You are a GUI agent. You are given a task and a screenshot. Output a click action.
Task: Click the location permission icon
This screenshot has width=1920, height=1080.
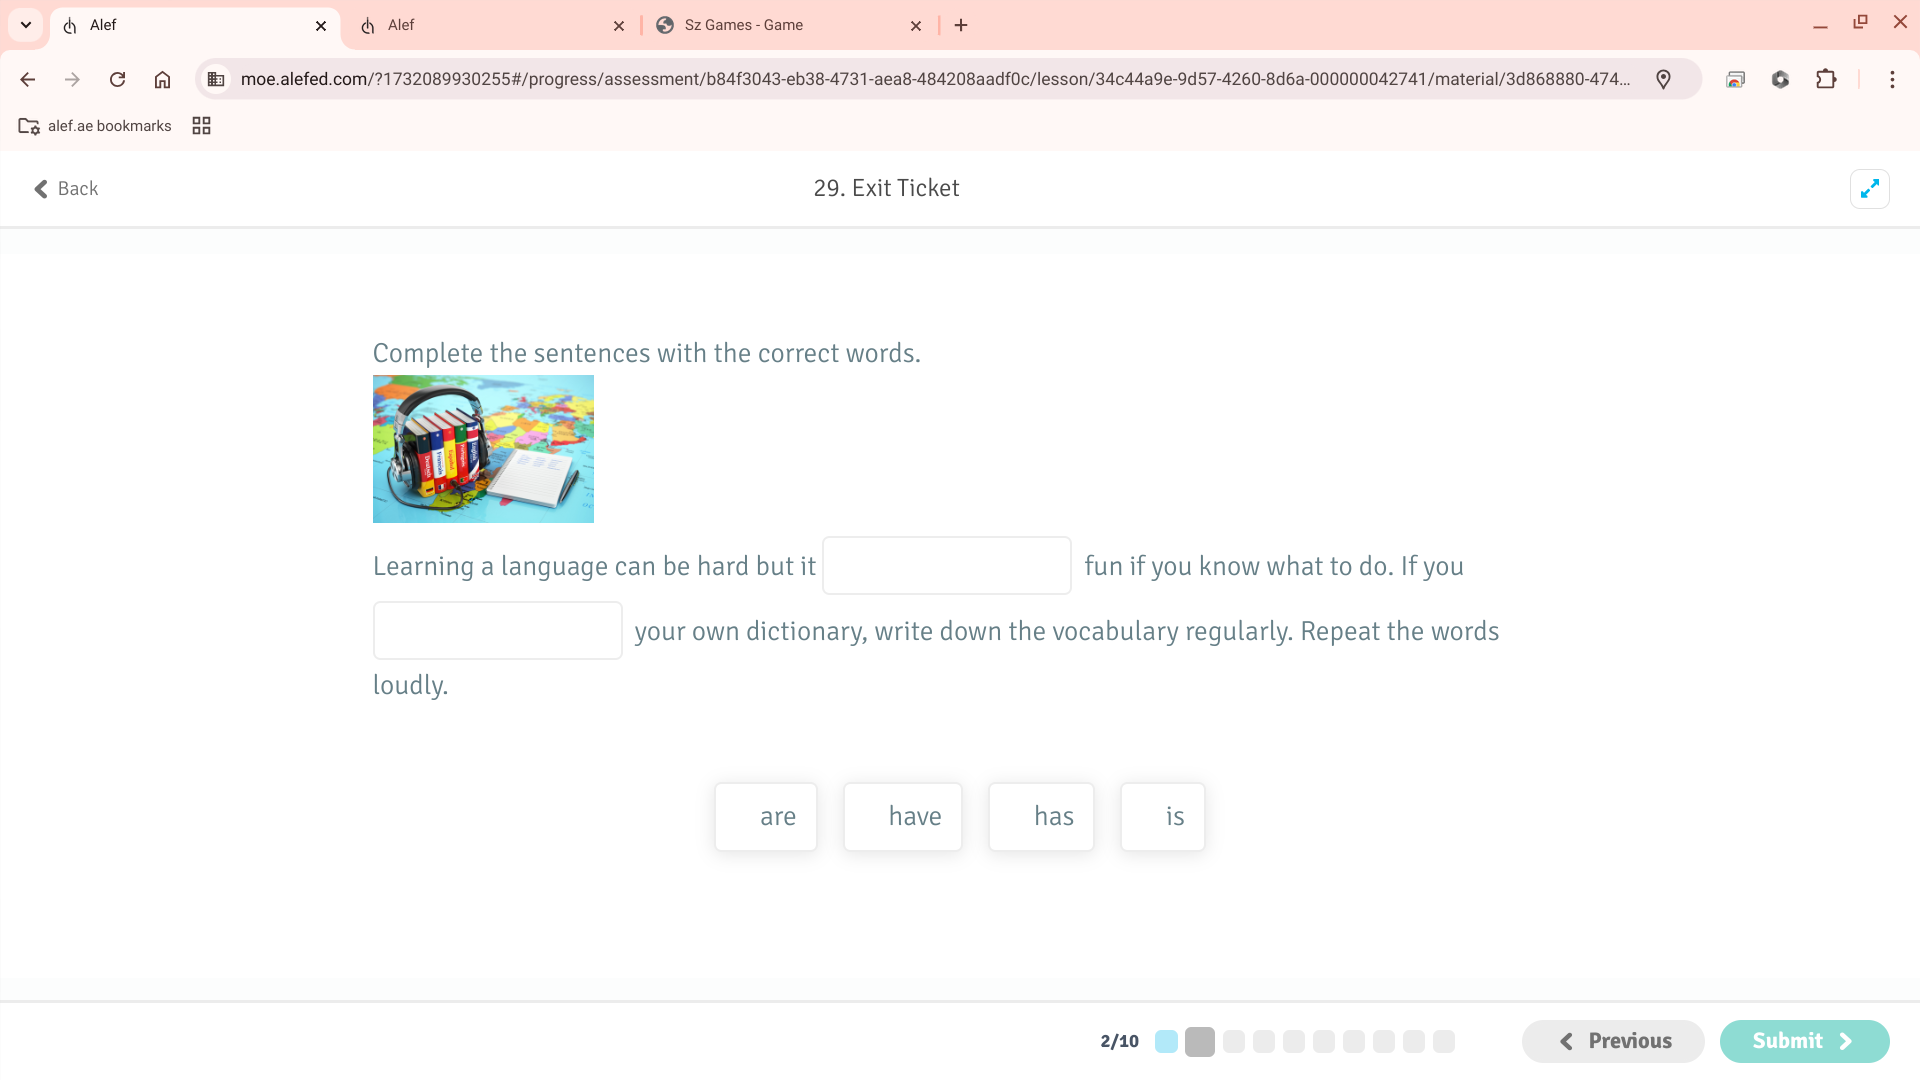point(1663,79)
